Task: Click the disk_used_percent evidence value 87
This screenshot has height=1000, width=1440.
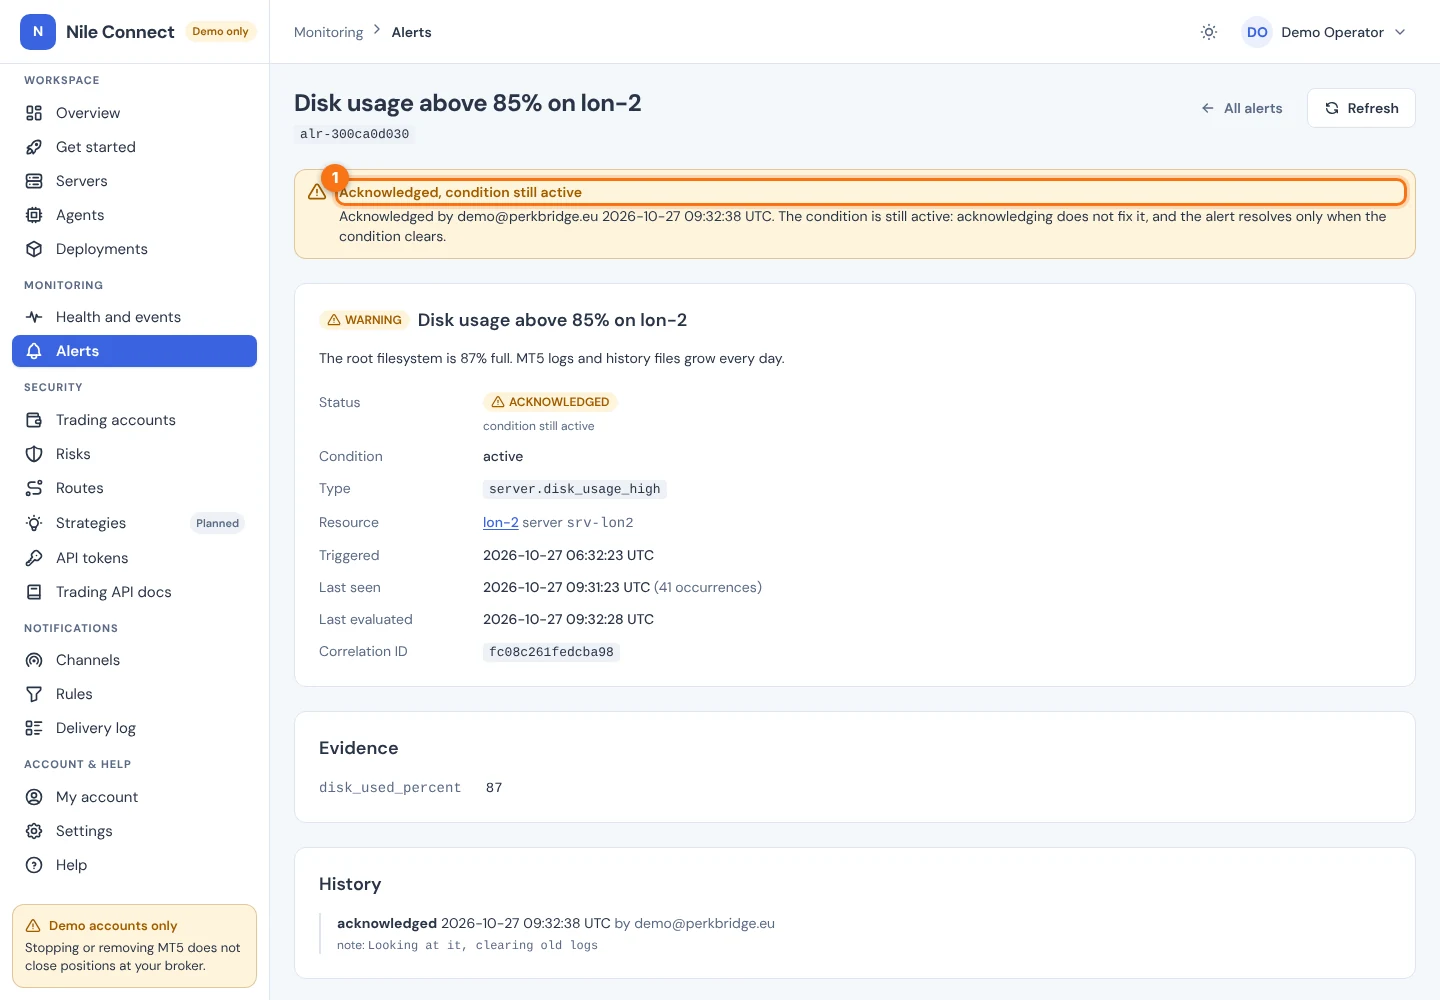Action: click(494, 788)
